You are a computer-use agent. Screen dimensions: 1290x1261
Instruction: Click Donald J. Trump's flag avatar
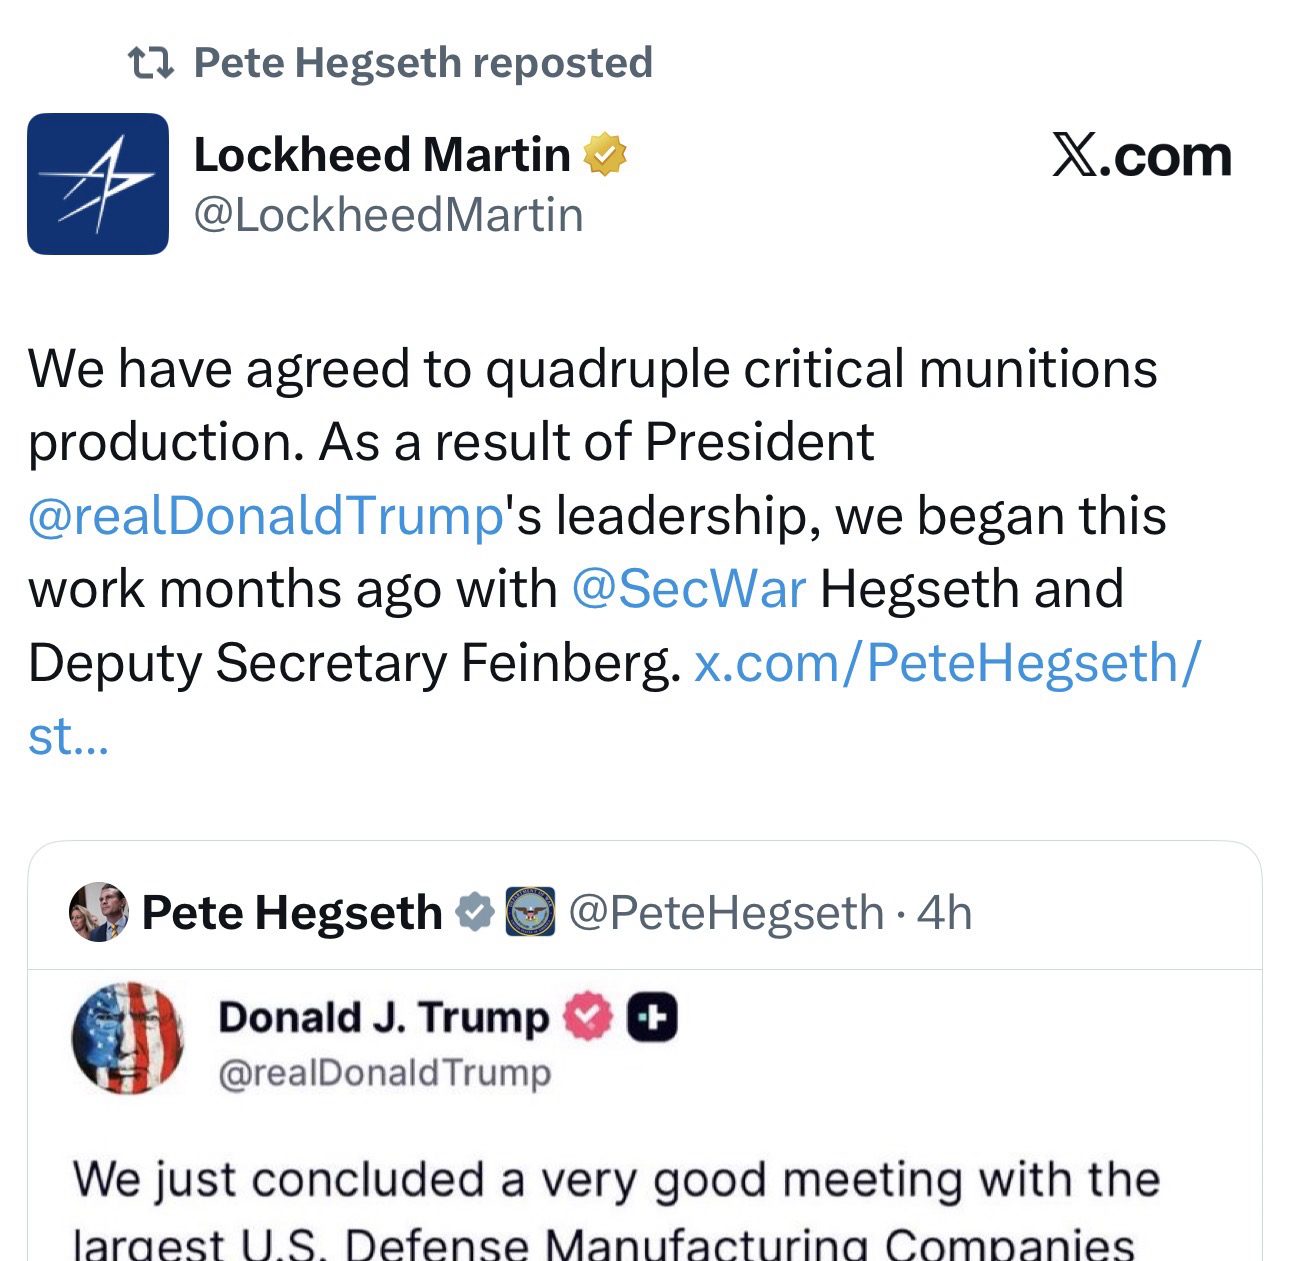(x=127, y=1039)
